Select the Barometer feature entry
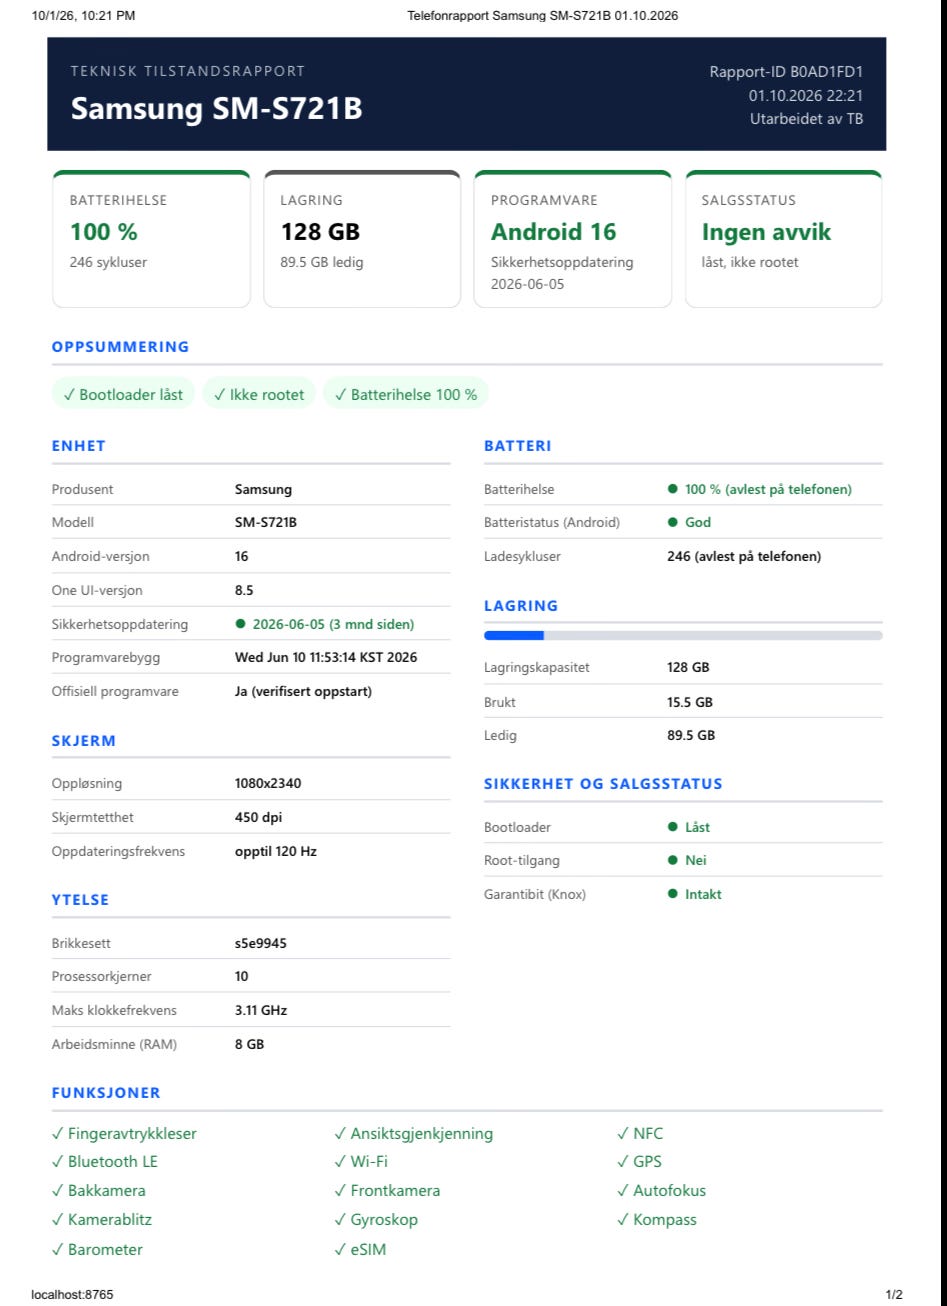 tap(97, 1249)
